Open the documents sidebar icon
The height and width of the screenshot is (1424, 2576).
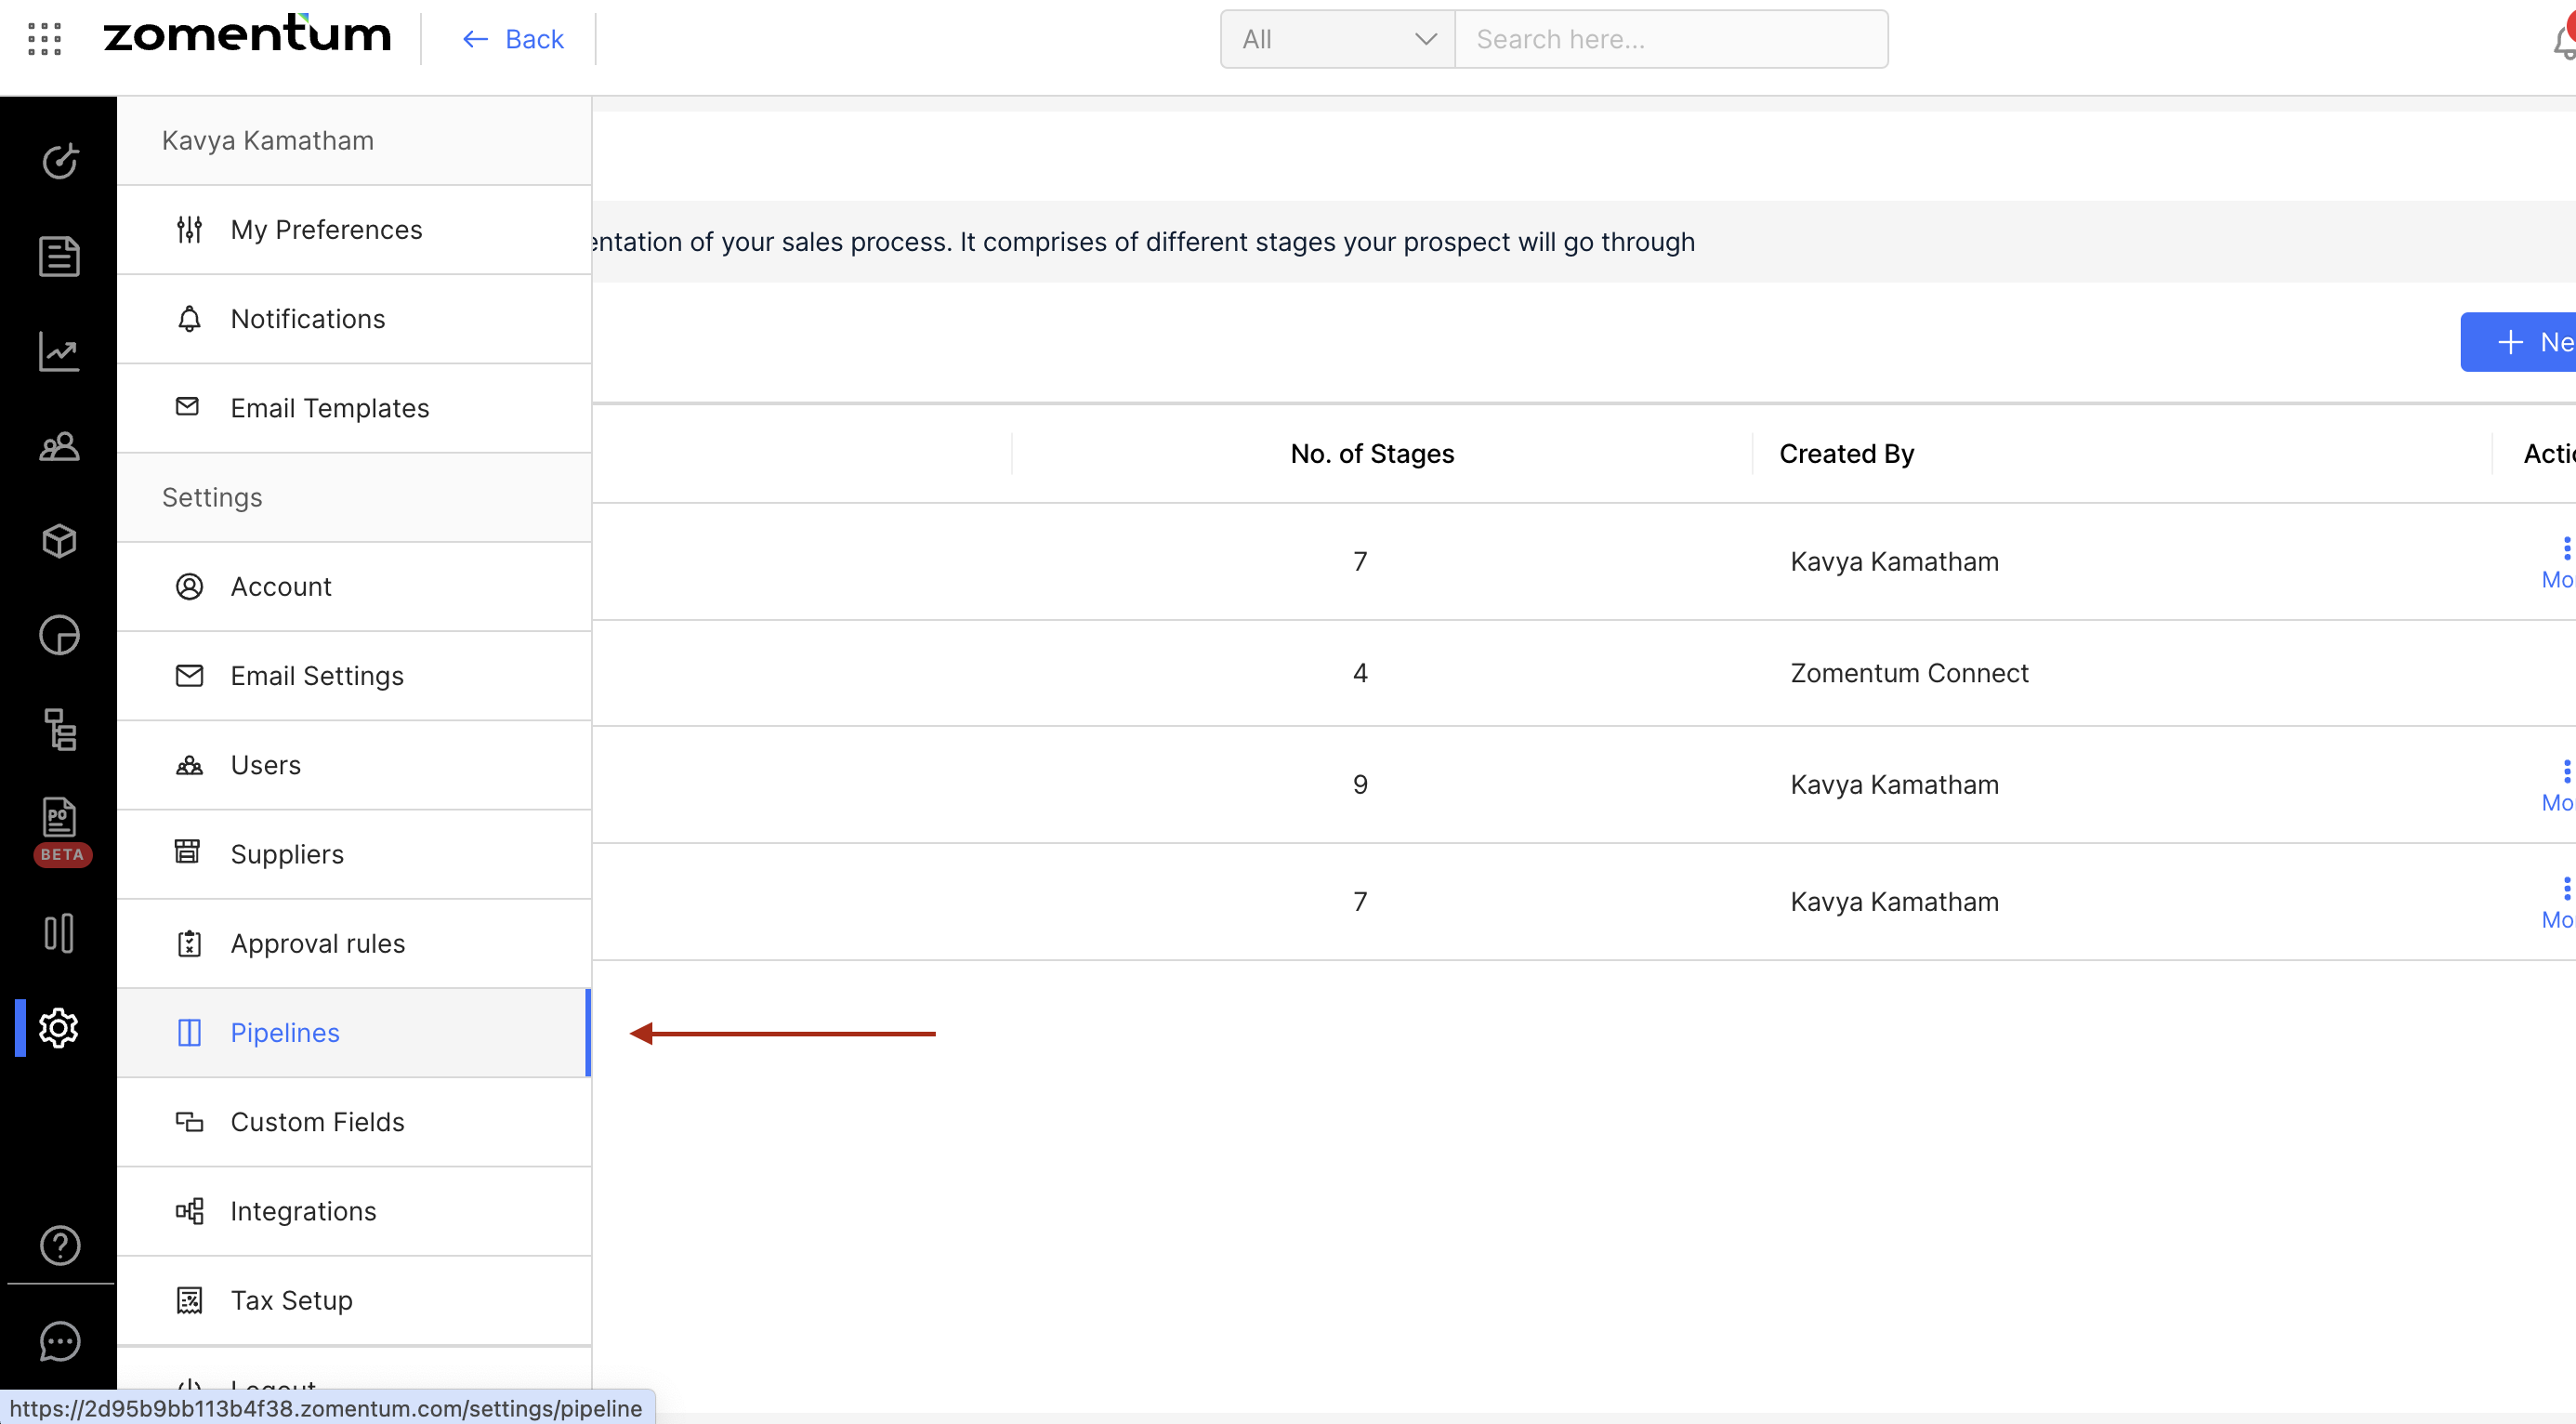59,256
